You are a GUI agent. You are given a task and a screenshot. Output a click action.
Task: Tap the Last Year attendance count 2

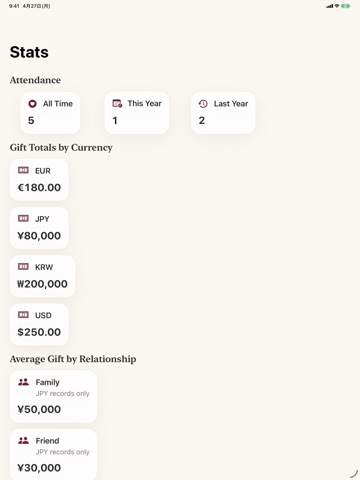[202, 120]
